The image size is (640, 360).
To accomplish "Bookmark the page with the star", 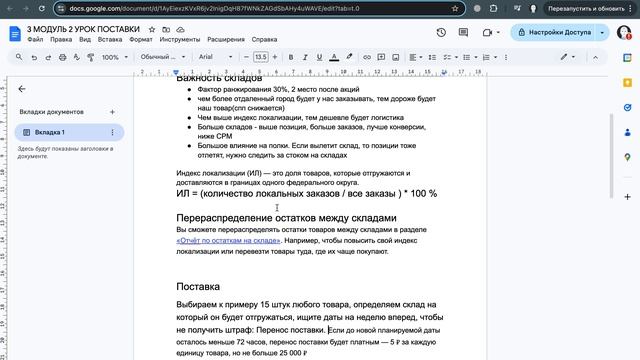I will pyautogui.click(x=455, y=8).
